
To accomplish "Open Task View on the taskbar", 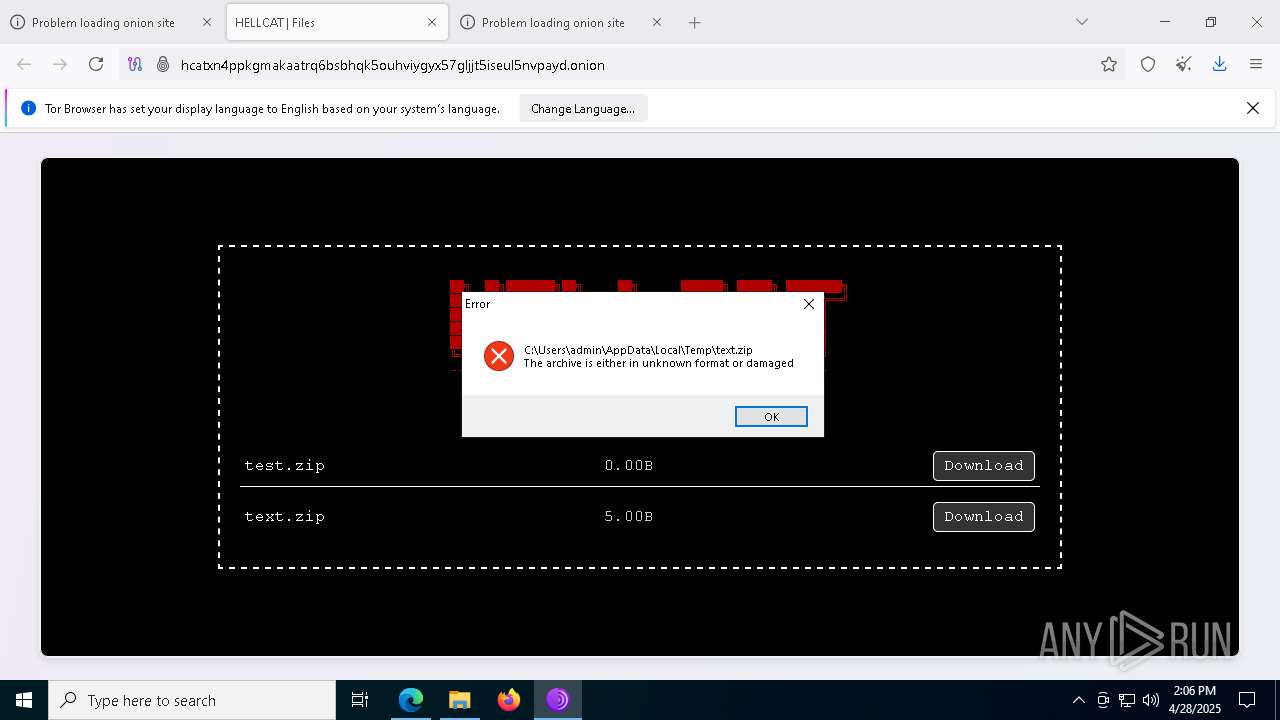I will coord(360,700).
